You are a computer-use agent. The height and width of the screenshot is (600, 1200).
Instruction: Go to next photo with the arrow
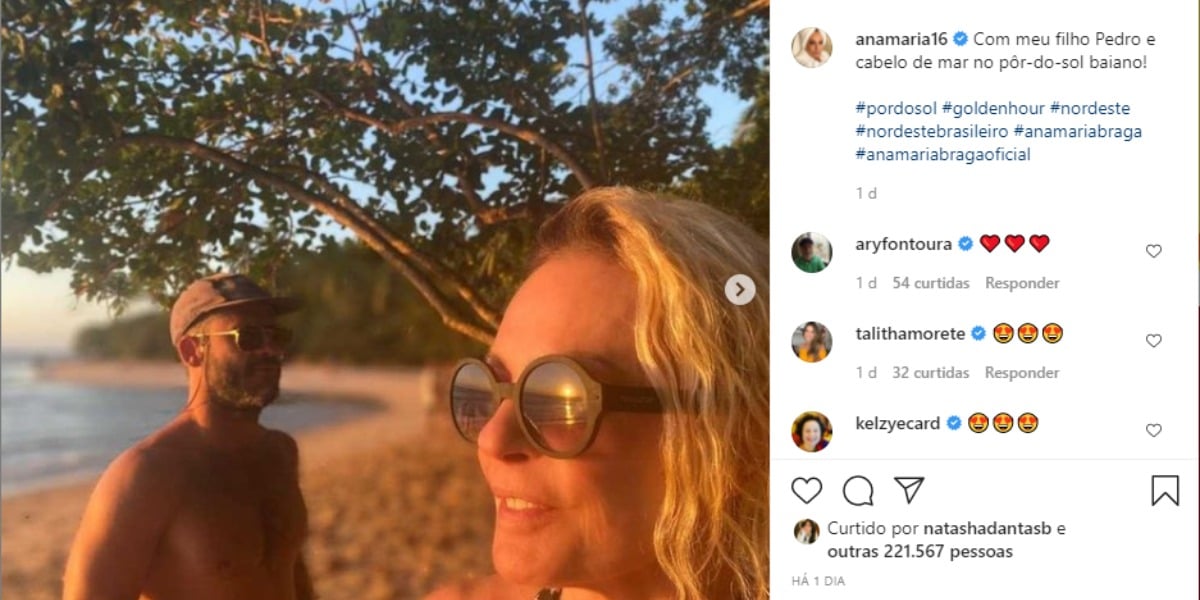point(739,290)
